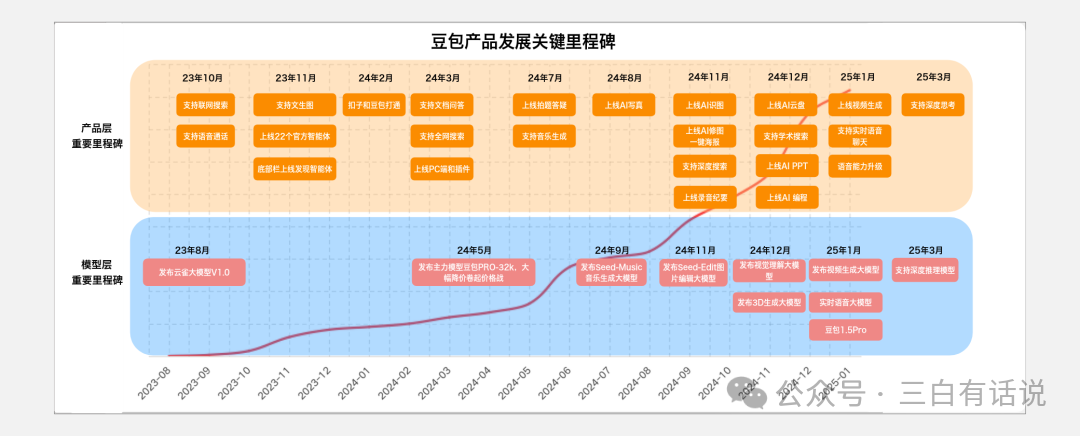Select the 支持文档问答 box

tap(442, 105)
